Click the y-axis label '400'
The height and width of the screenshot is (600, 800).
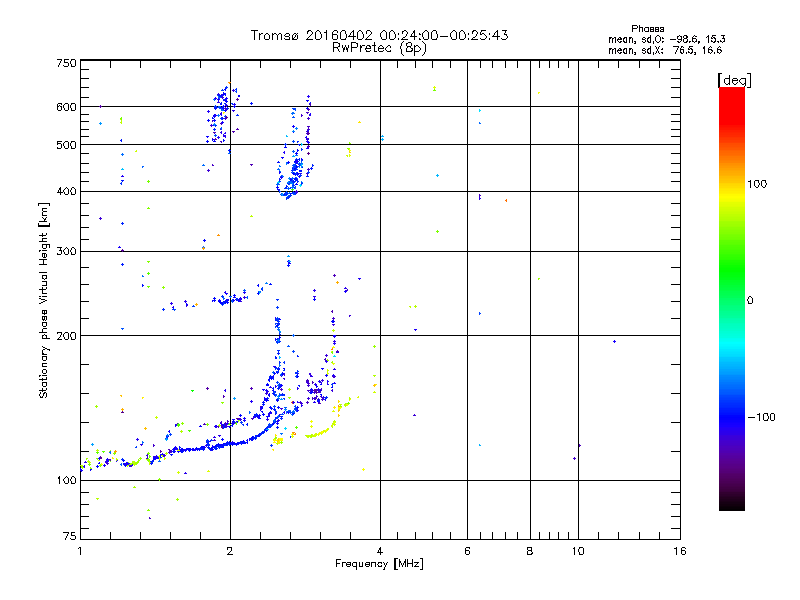pos(67,191)
